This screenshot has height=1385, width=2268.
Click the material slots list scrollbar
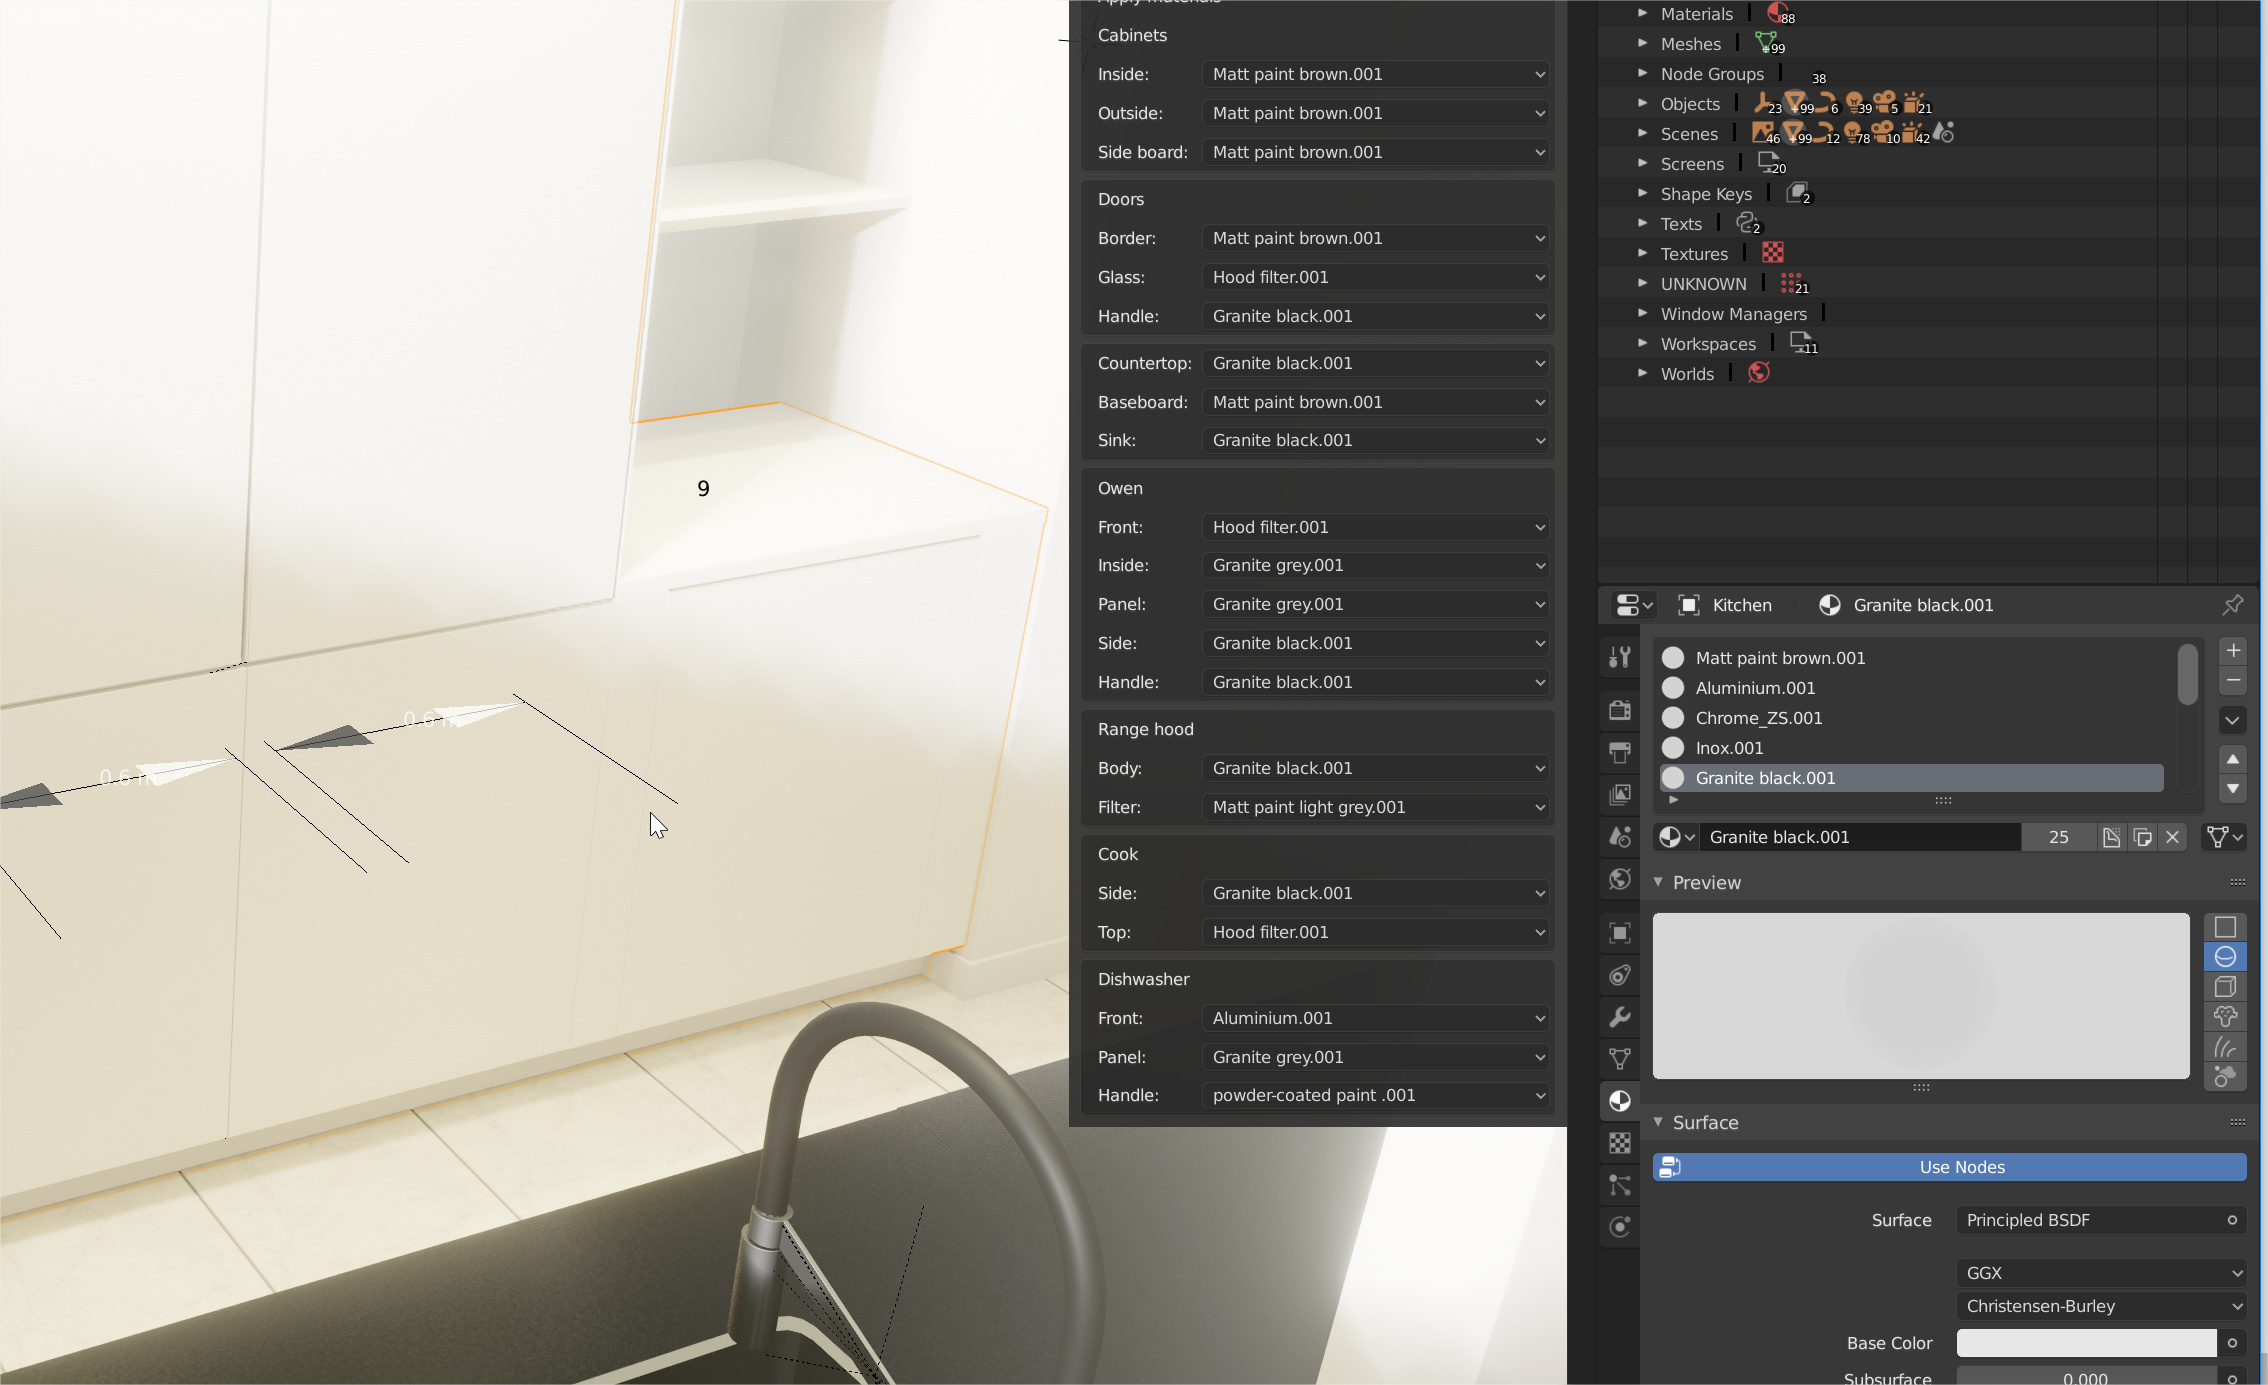2188,675
